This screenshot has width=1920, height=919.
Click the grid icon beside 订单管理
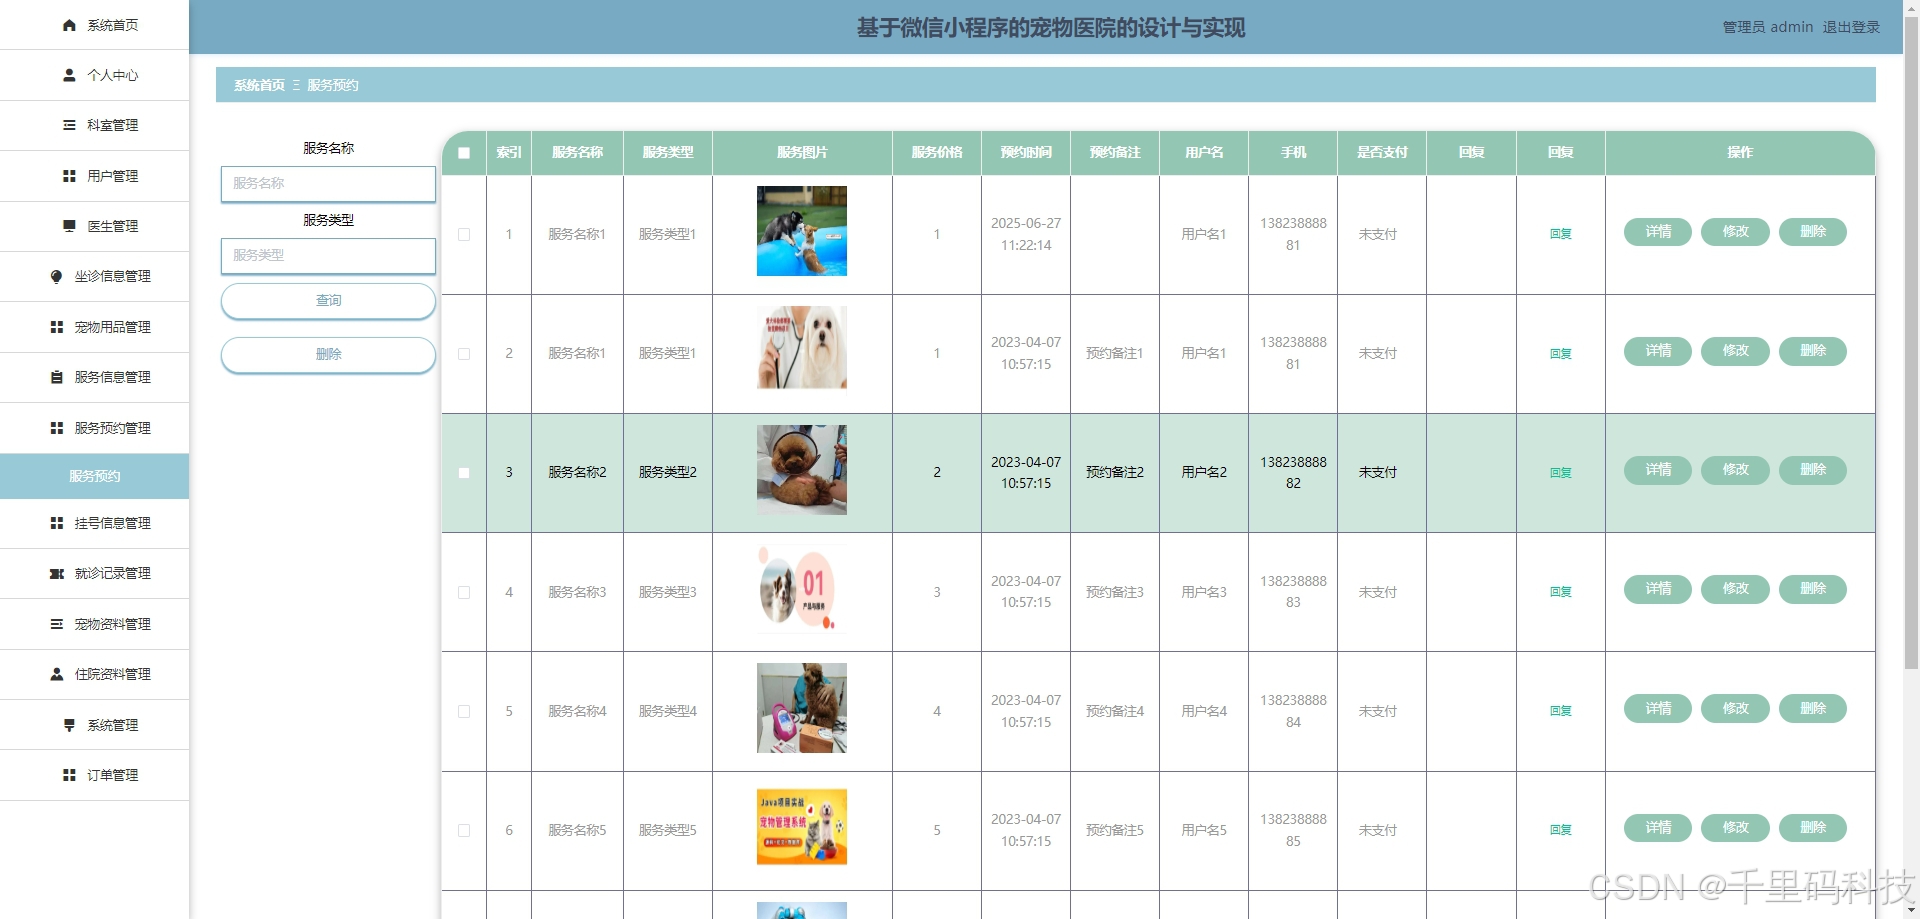click(69, 775)
